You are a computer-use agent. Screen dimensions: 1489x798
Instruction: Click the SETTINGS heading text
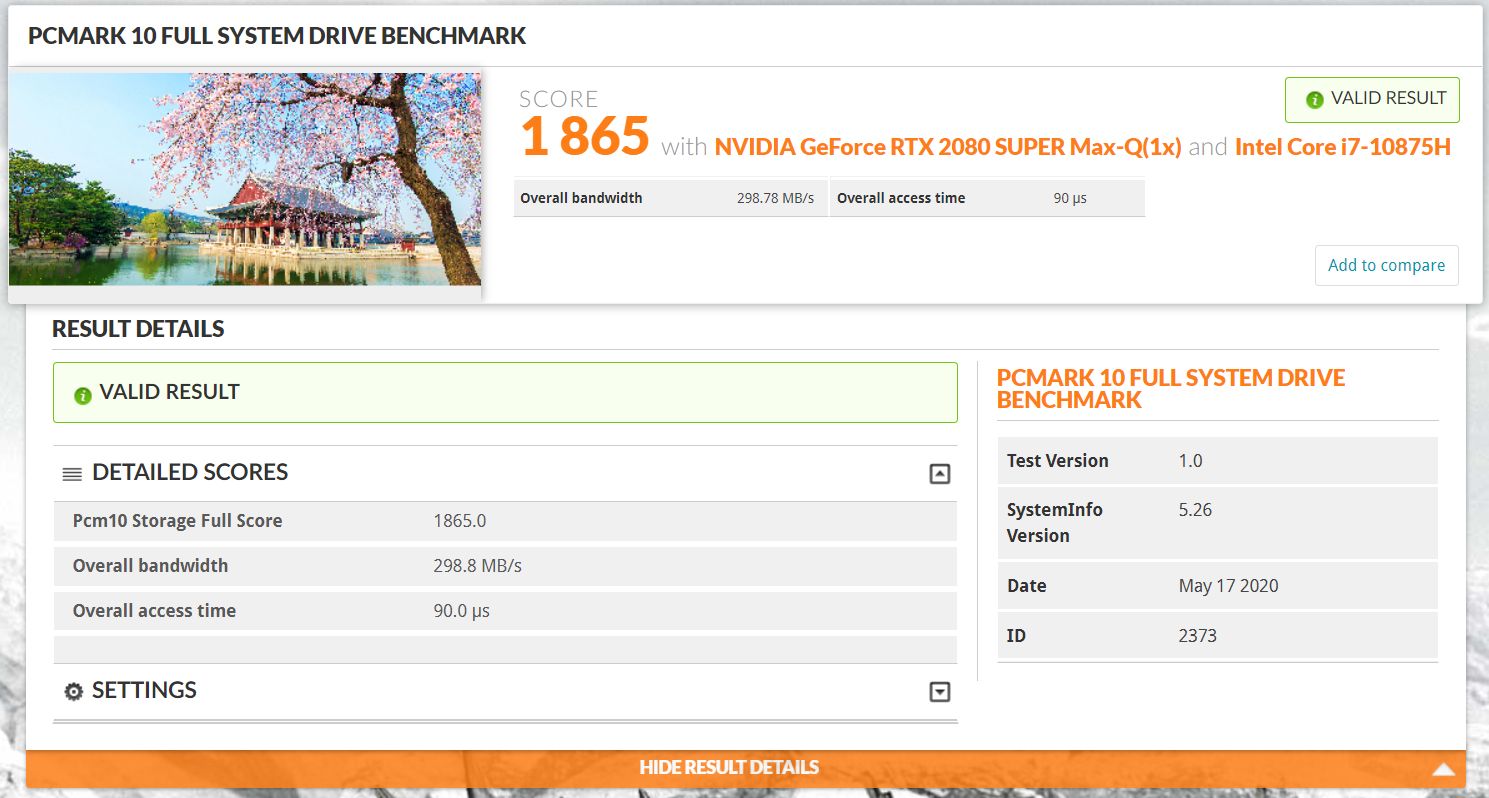[x=144, y=690]
